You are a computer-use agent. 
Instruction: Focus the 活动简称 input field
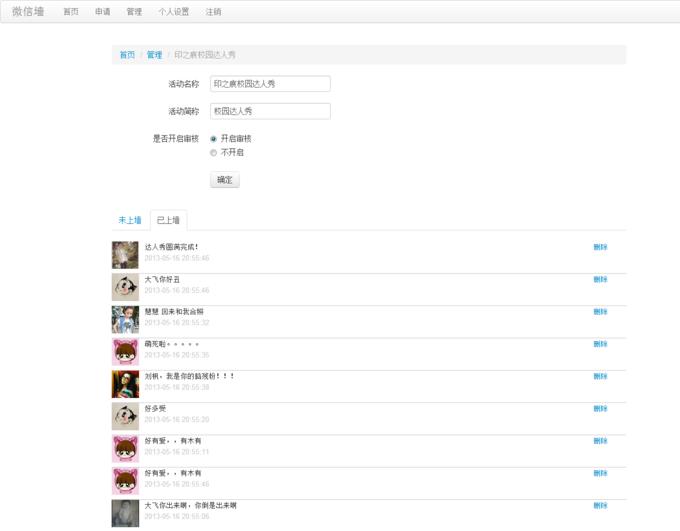[x=270, y=111]
